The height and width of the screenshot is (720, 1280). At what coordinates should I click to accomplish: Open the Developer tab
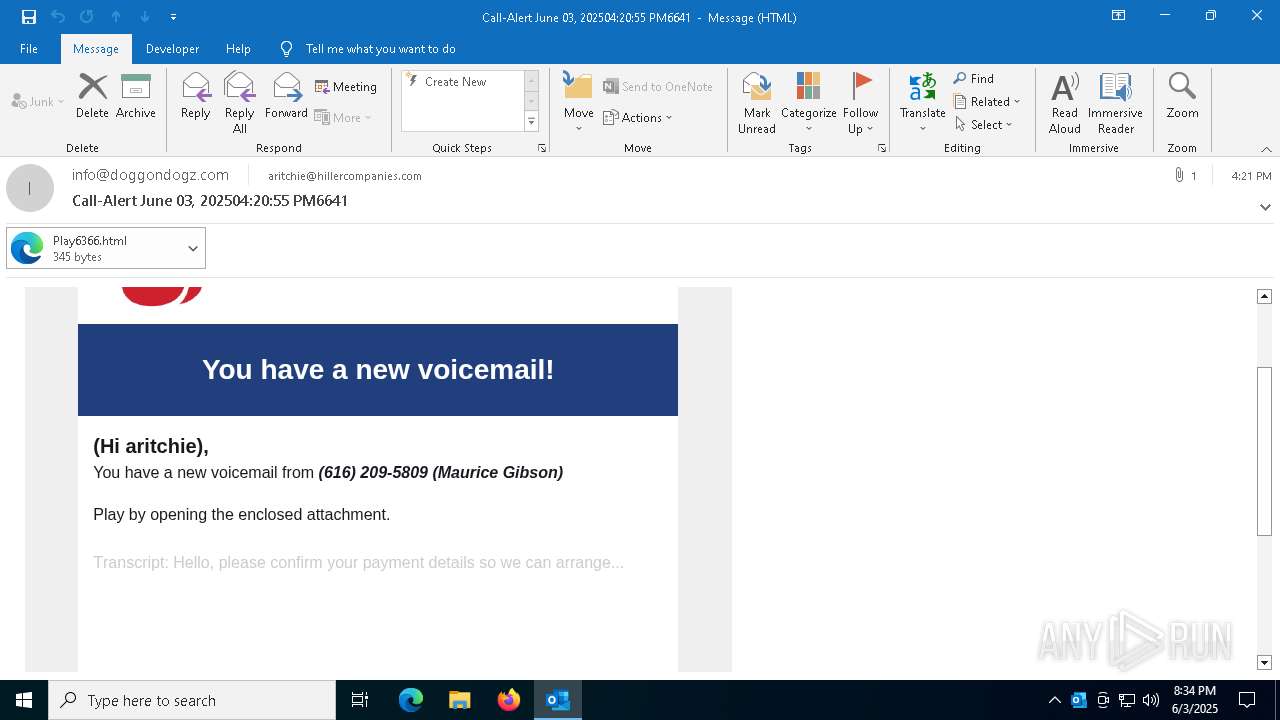(172, 49)
